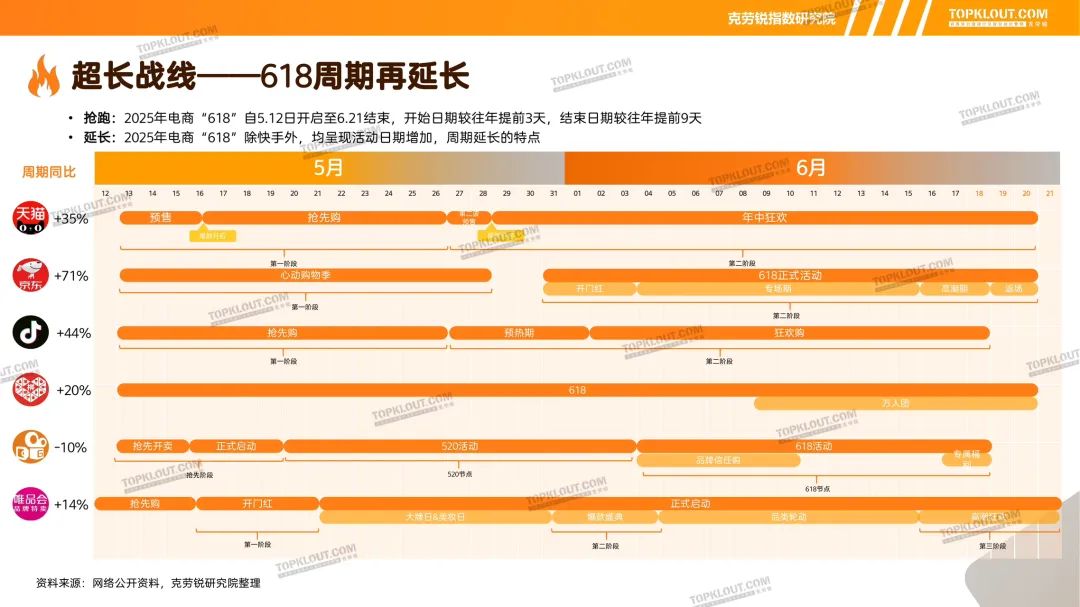Click the +44% value for Douyin
The image size is (1080, 607).
74,333
